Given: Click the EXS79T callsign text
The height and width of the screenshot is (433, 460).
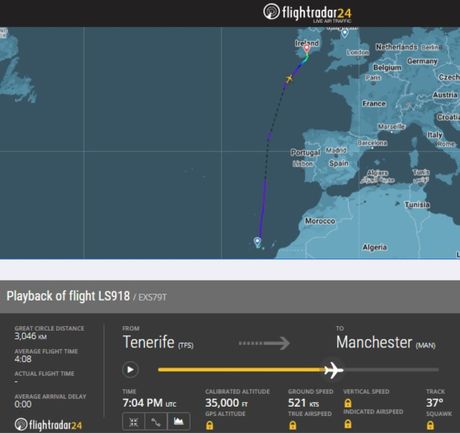Looking at the screenshot, I should click(152, 297).
